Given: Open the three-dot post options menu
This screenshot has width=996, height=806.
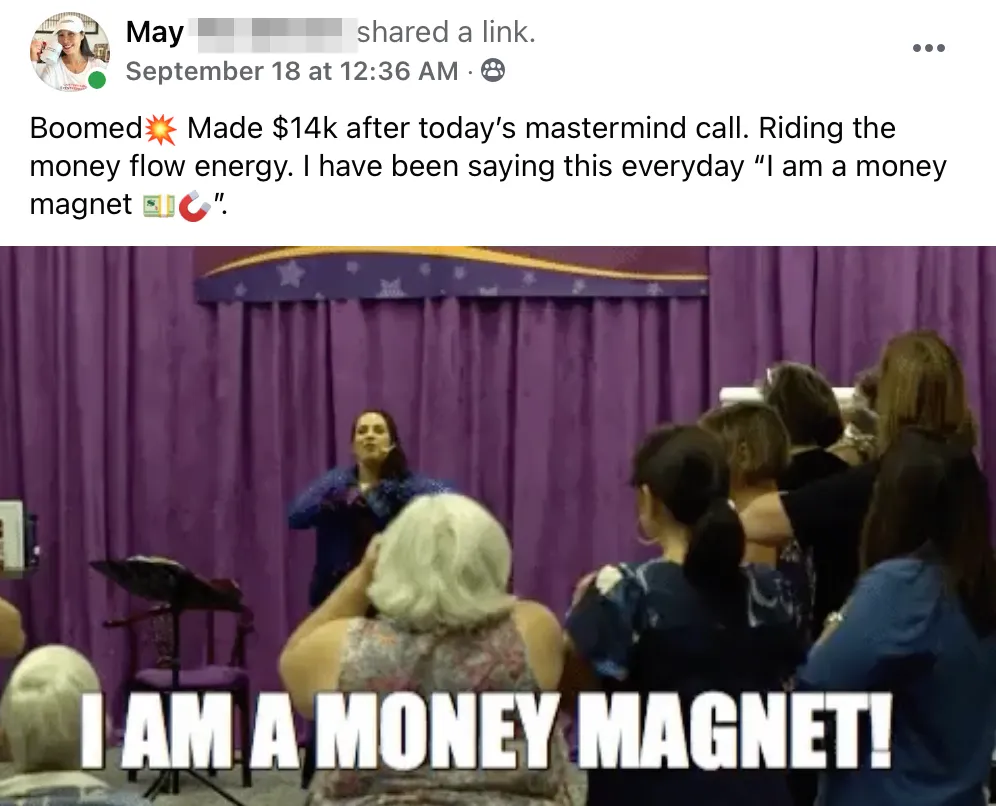Looking at the screenshot, I should point(929,48).
